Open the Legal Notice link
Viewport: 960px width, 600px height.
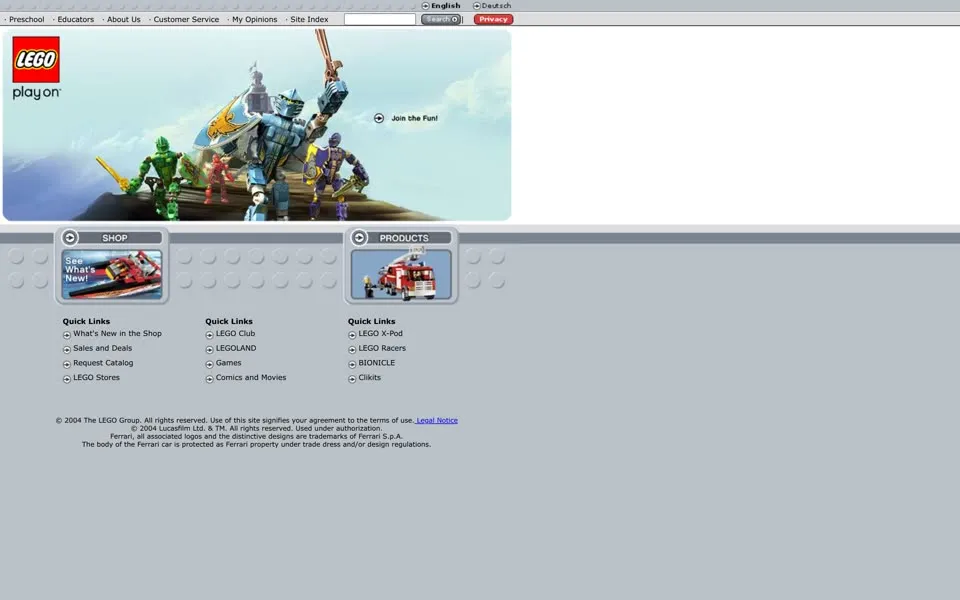click(x=437, y=421)
